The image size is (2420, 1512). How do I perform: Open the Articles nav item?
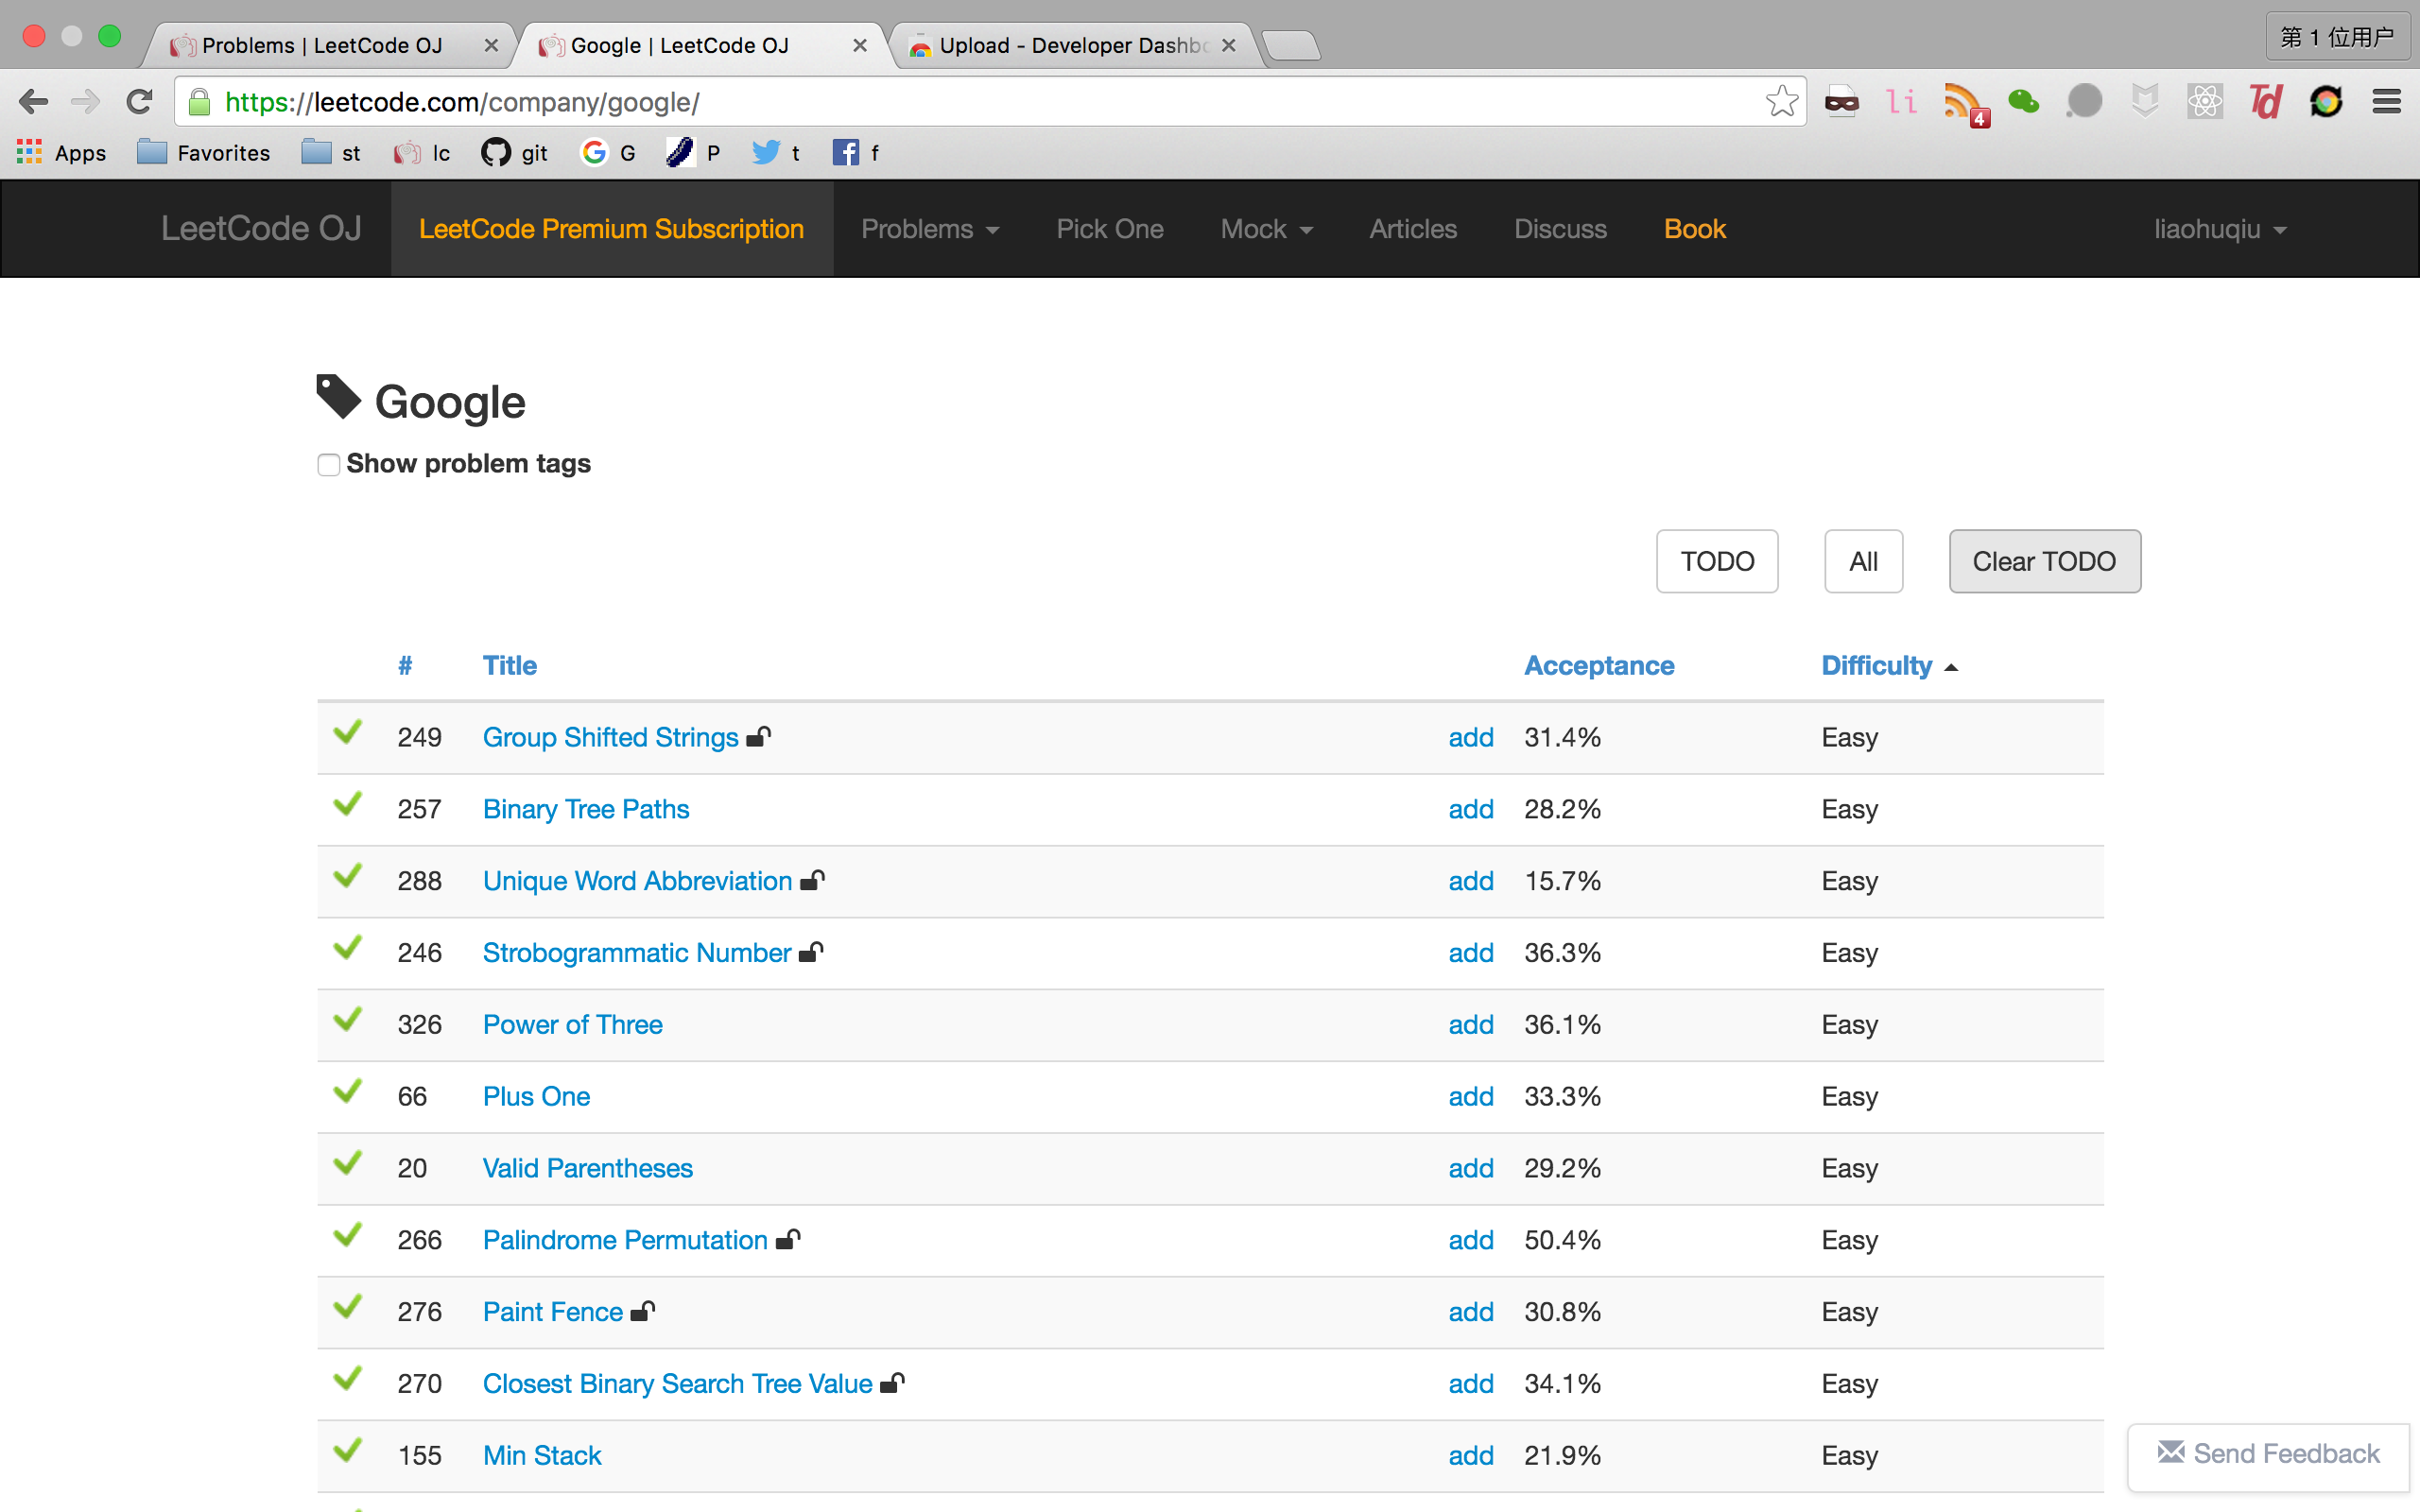click(x=1412, y=229)
